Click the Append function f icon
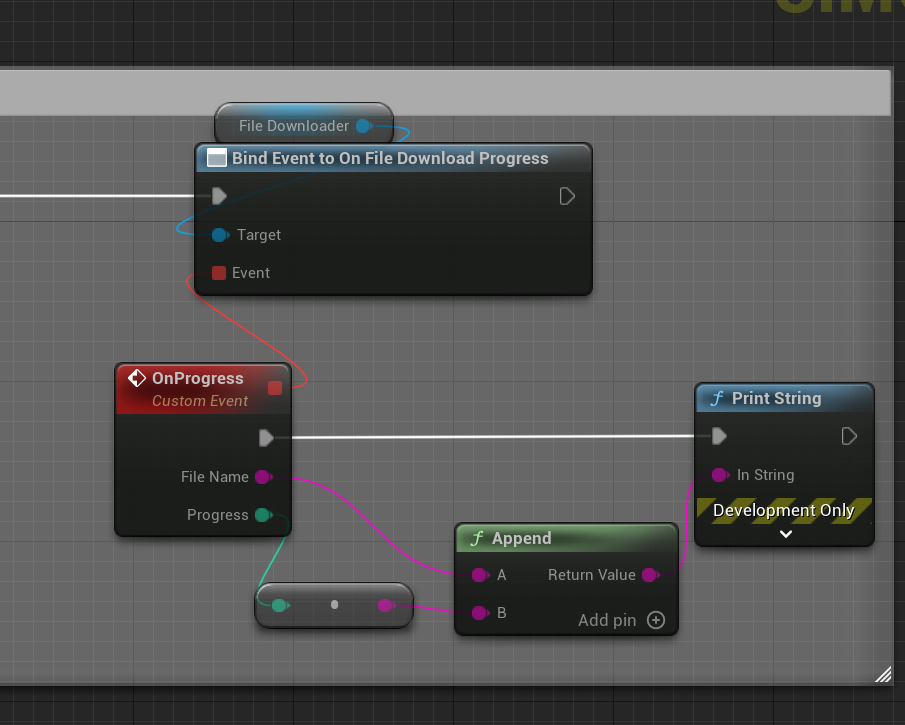905x725 pixels. click(477, 539)
